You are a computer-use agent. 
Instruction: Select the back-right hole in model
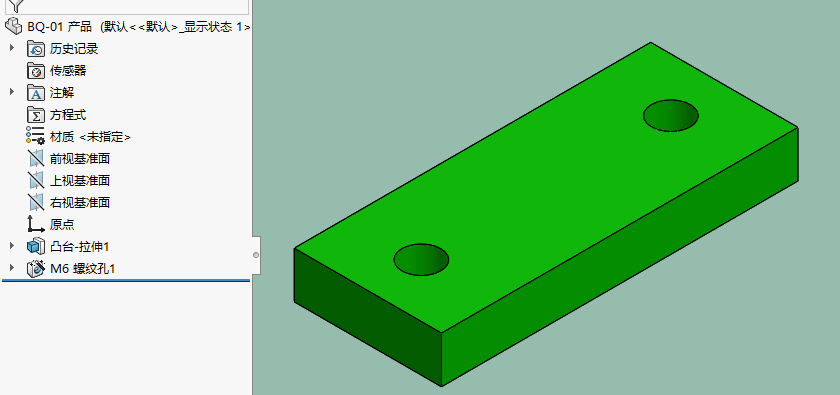point(671,116)
